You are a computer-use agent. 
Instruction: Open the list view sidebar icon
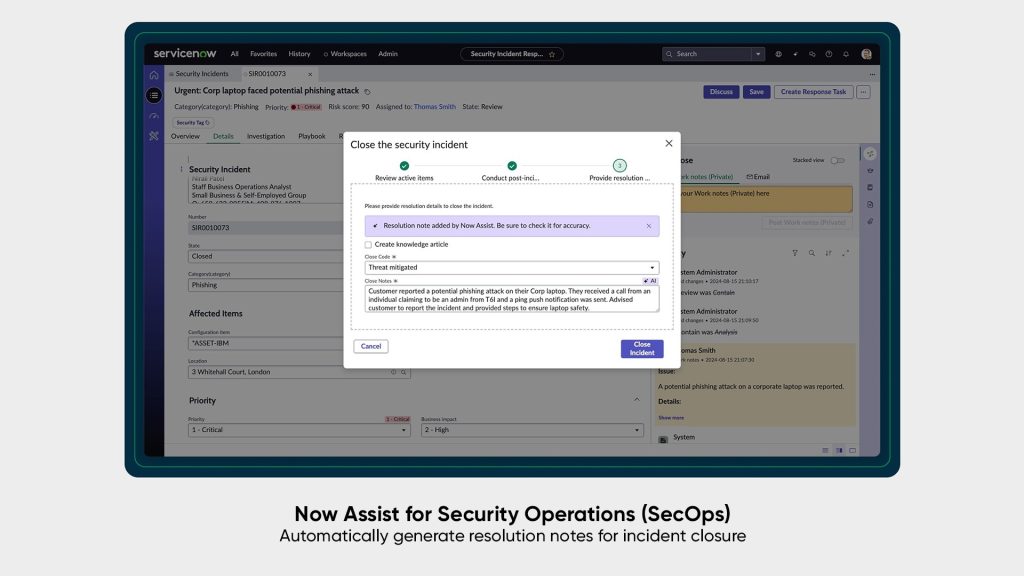(x=154, y=95)
